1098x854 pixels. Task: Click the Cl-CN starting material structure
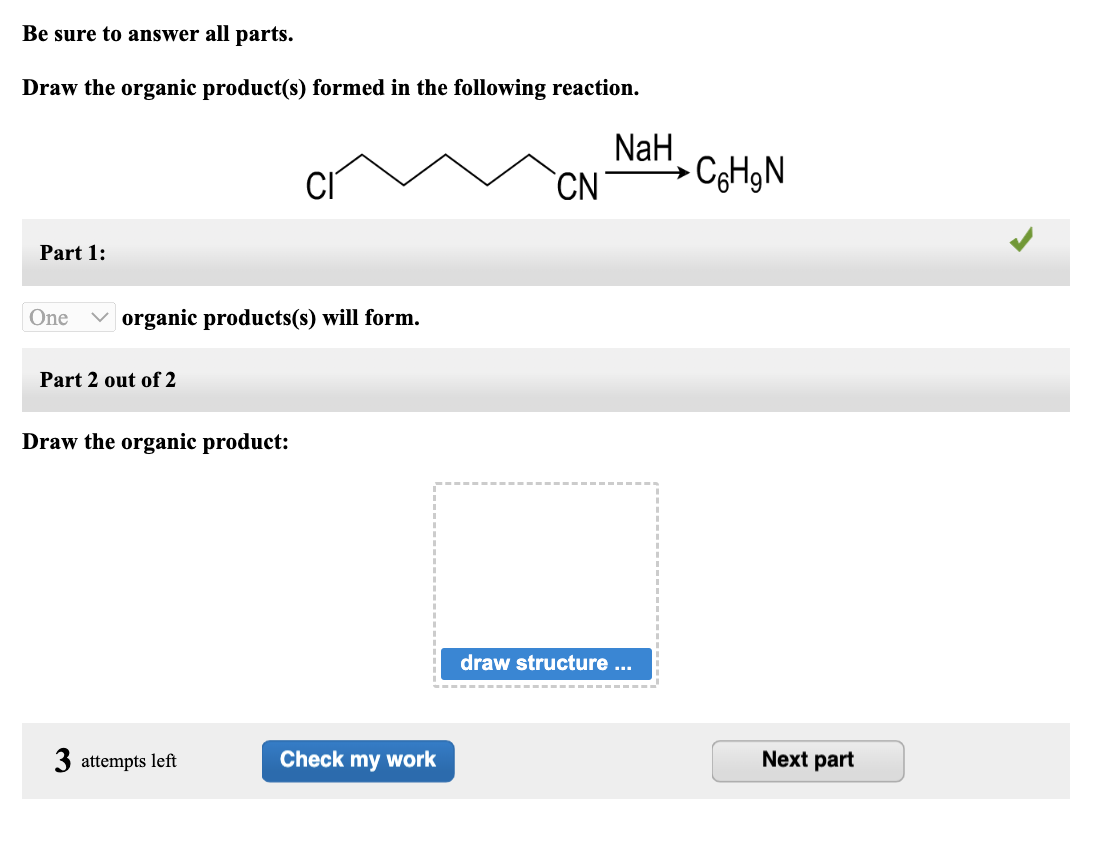pos(450,170)
